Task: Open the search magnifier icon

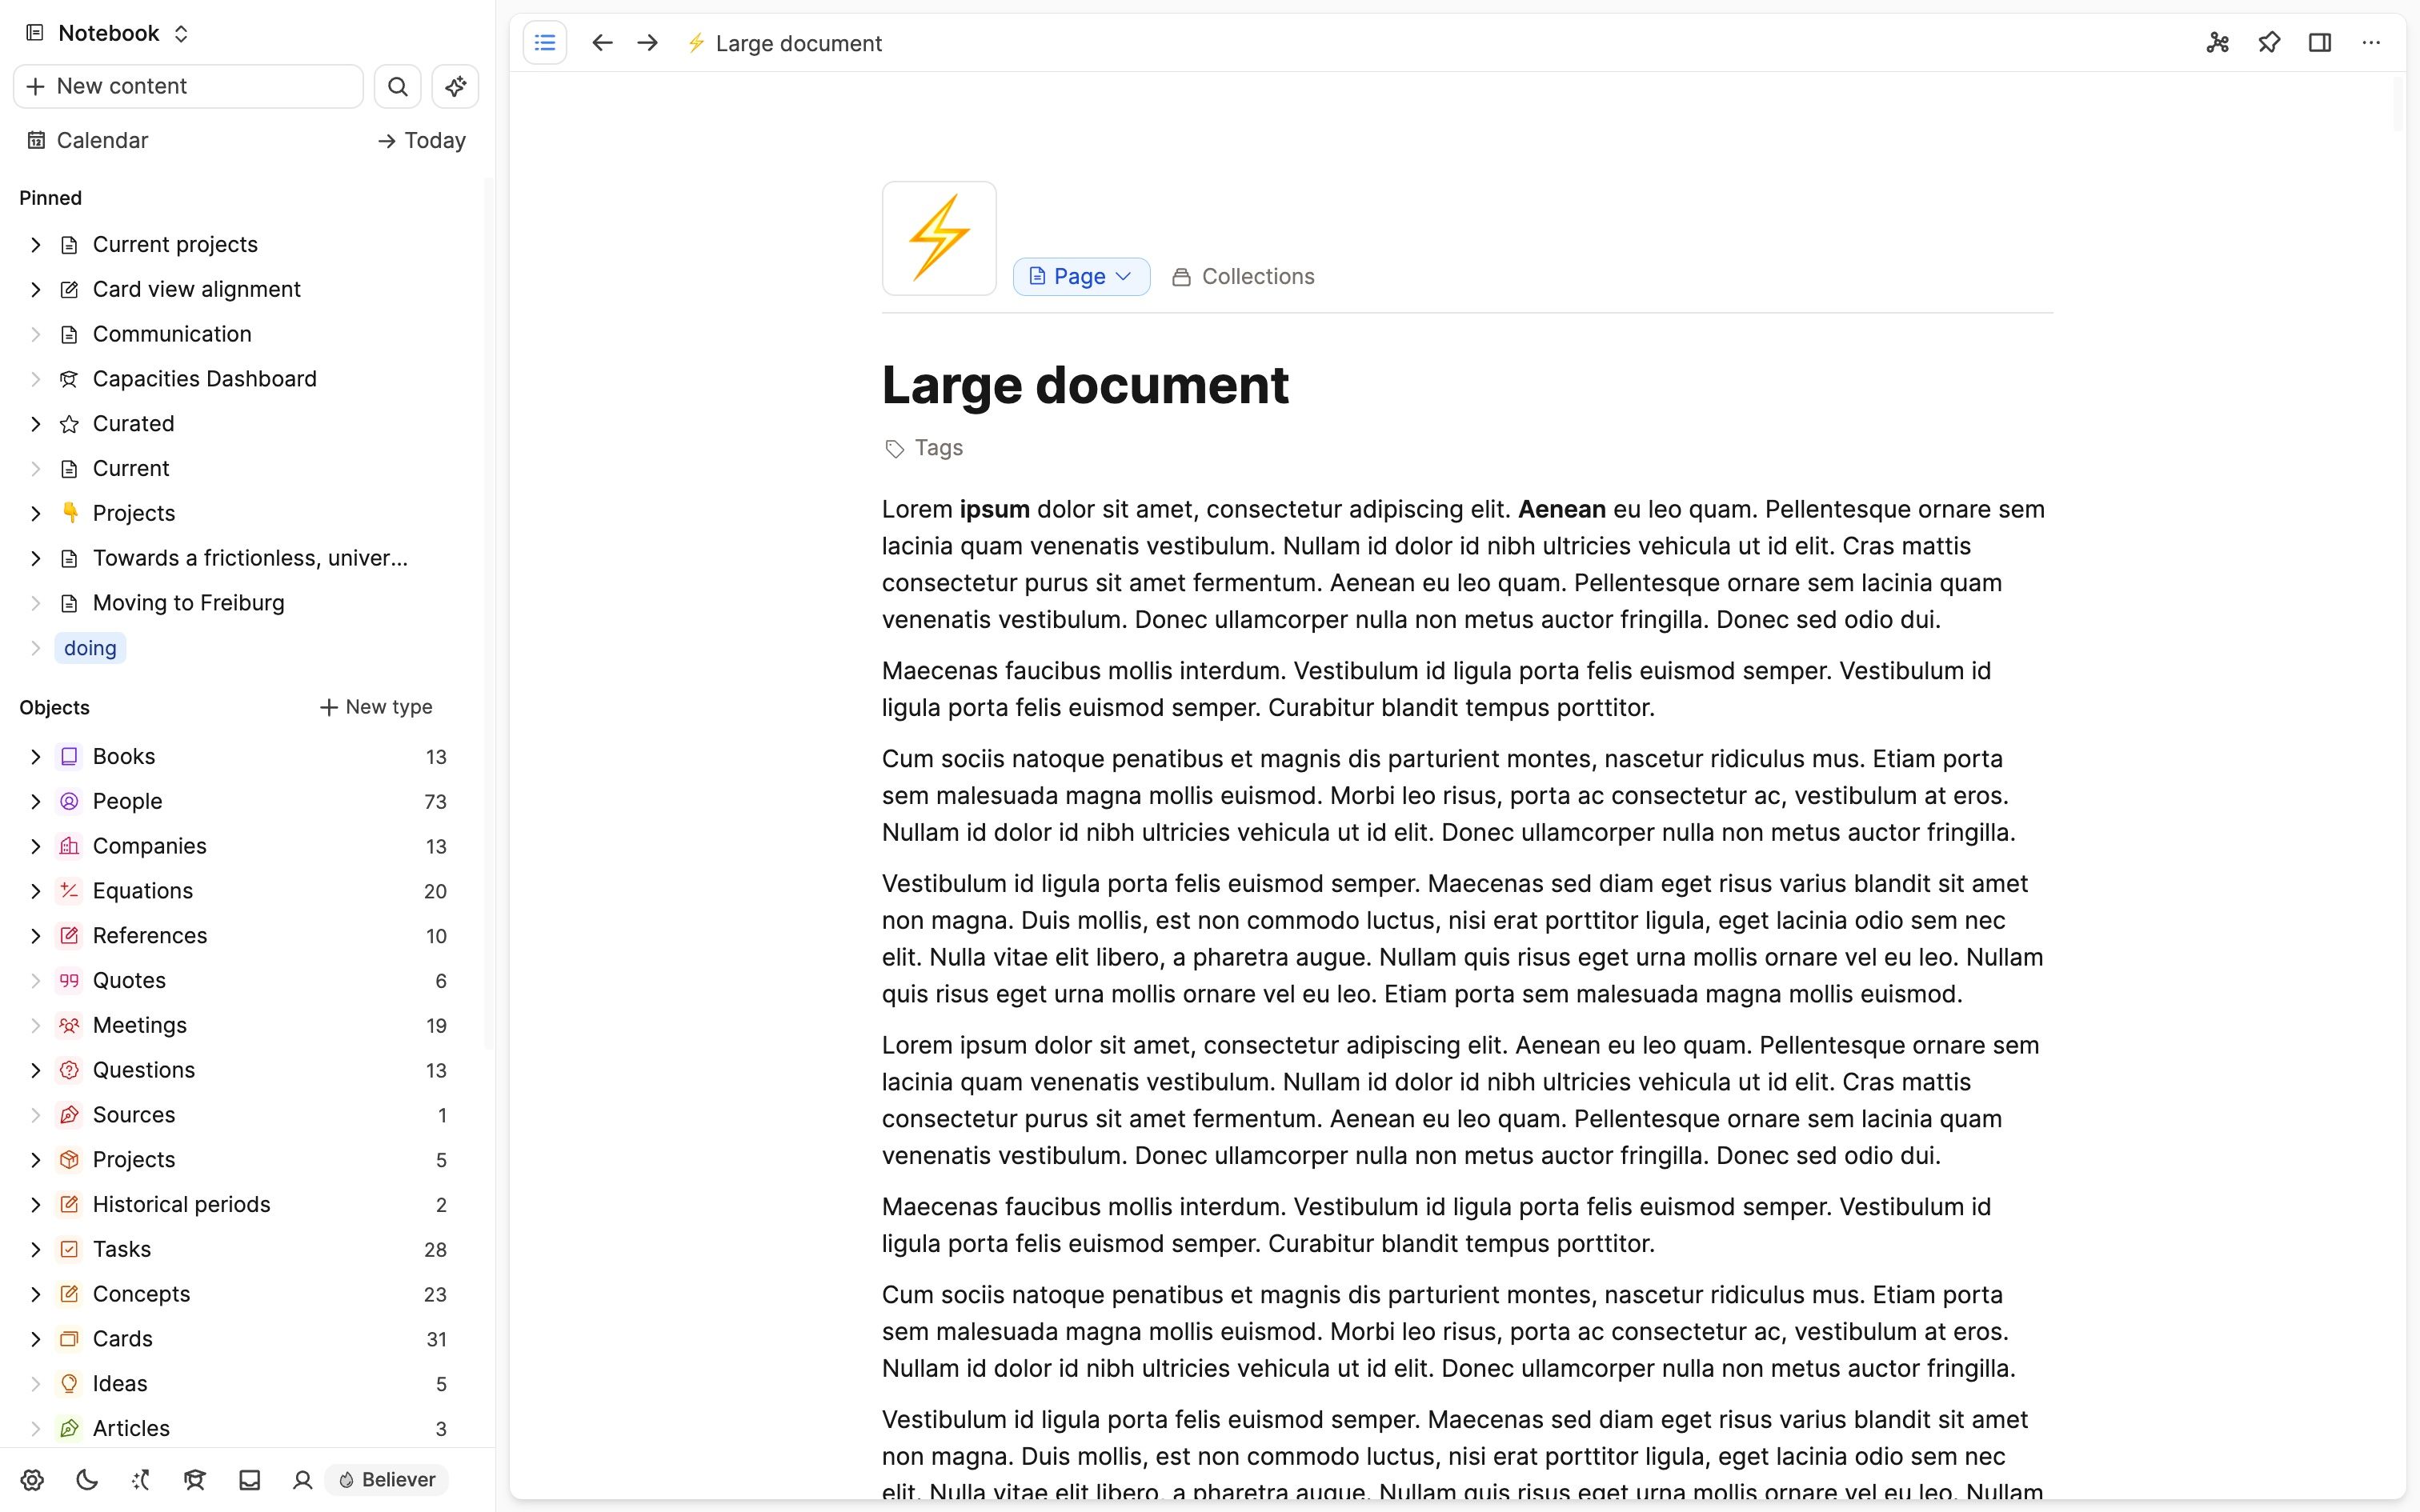Action: click(397, 86)
